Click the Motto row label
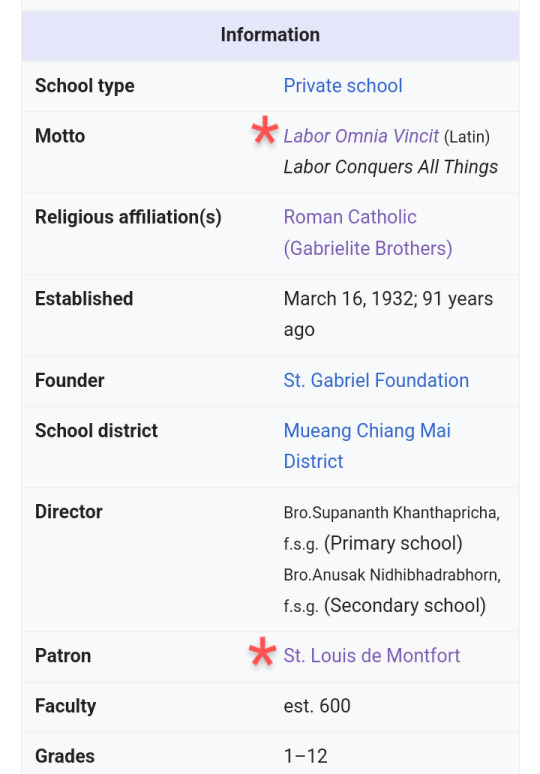 [60, 136]
